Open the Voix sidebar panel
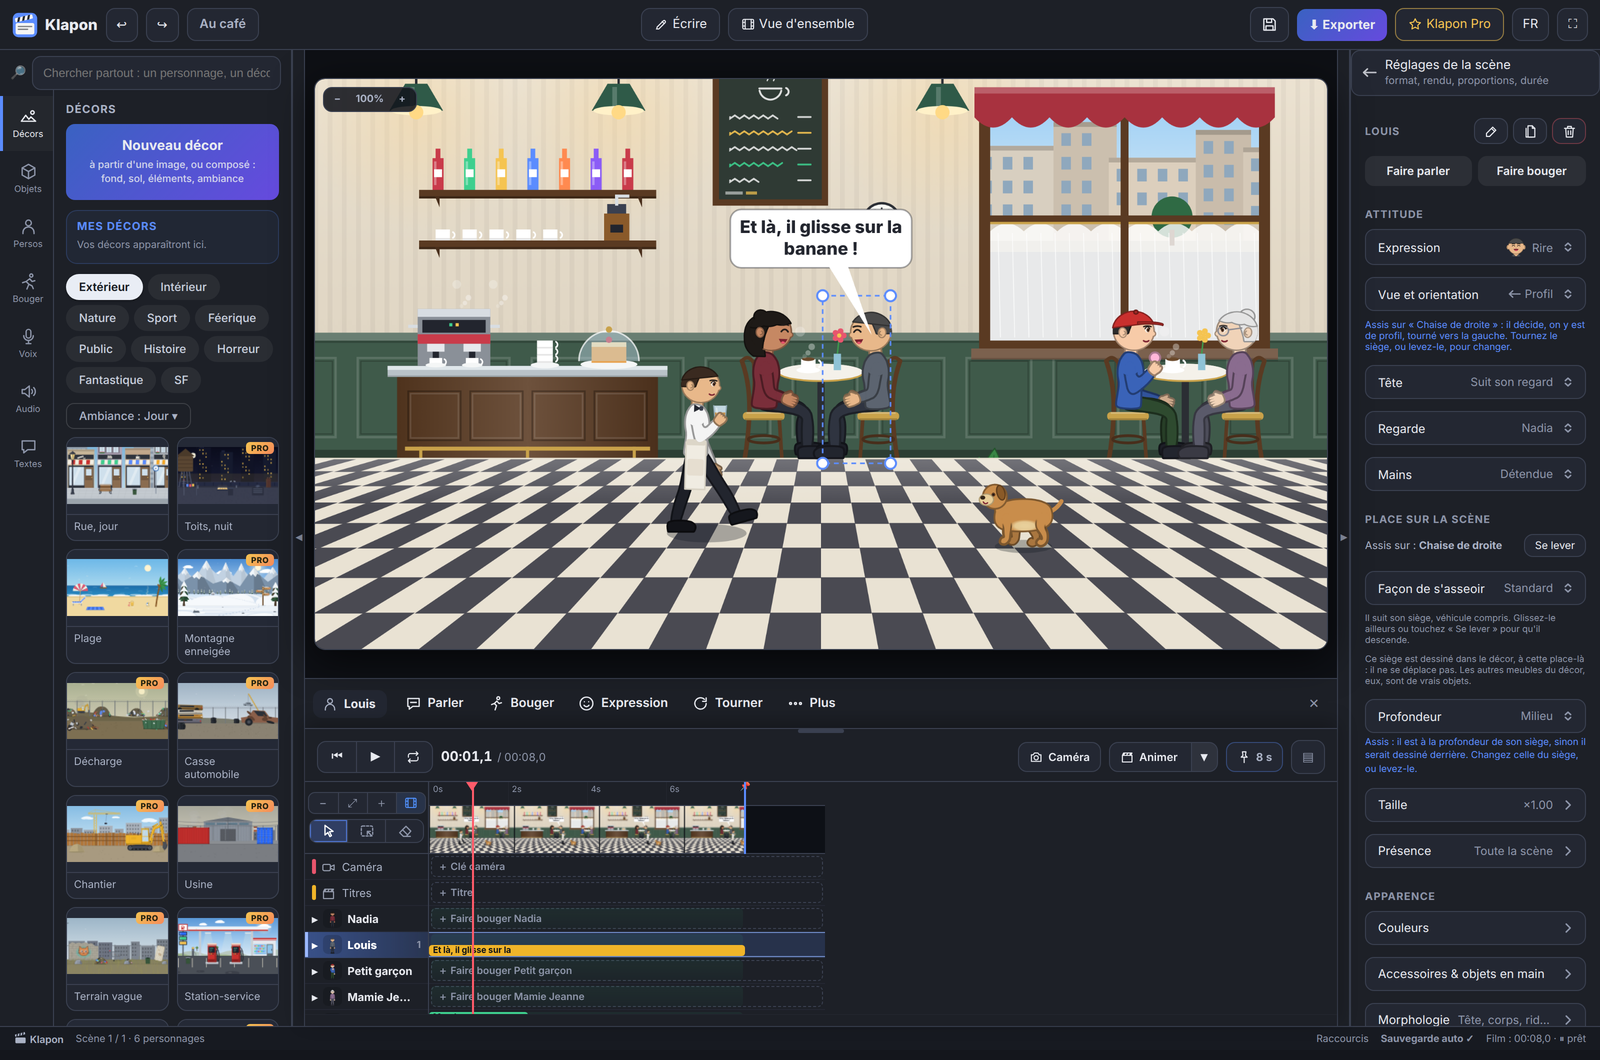The width and height of the screenshot is (1600, 1060). [x=28, y=343]
